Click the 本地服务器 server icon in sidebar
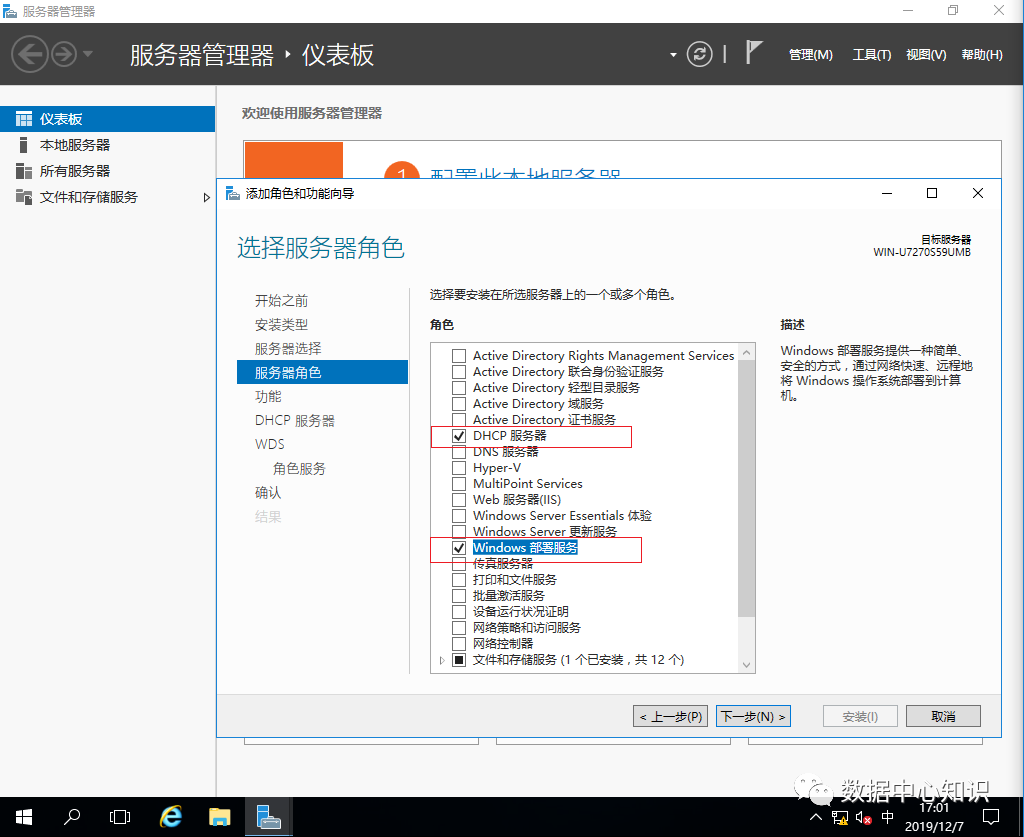 [24, 145]
